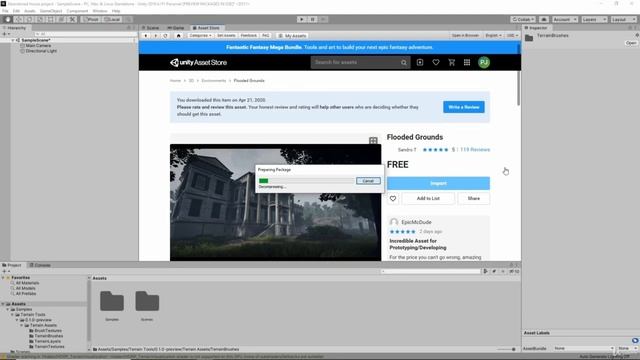The image size is (640, 360).
Task: Click the 119 Reviews link
Action: pyautogui.click(x=475, y=150)
